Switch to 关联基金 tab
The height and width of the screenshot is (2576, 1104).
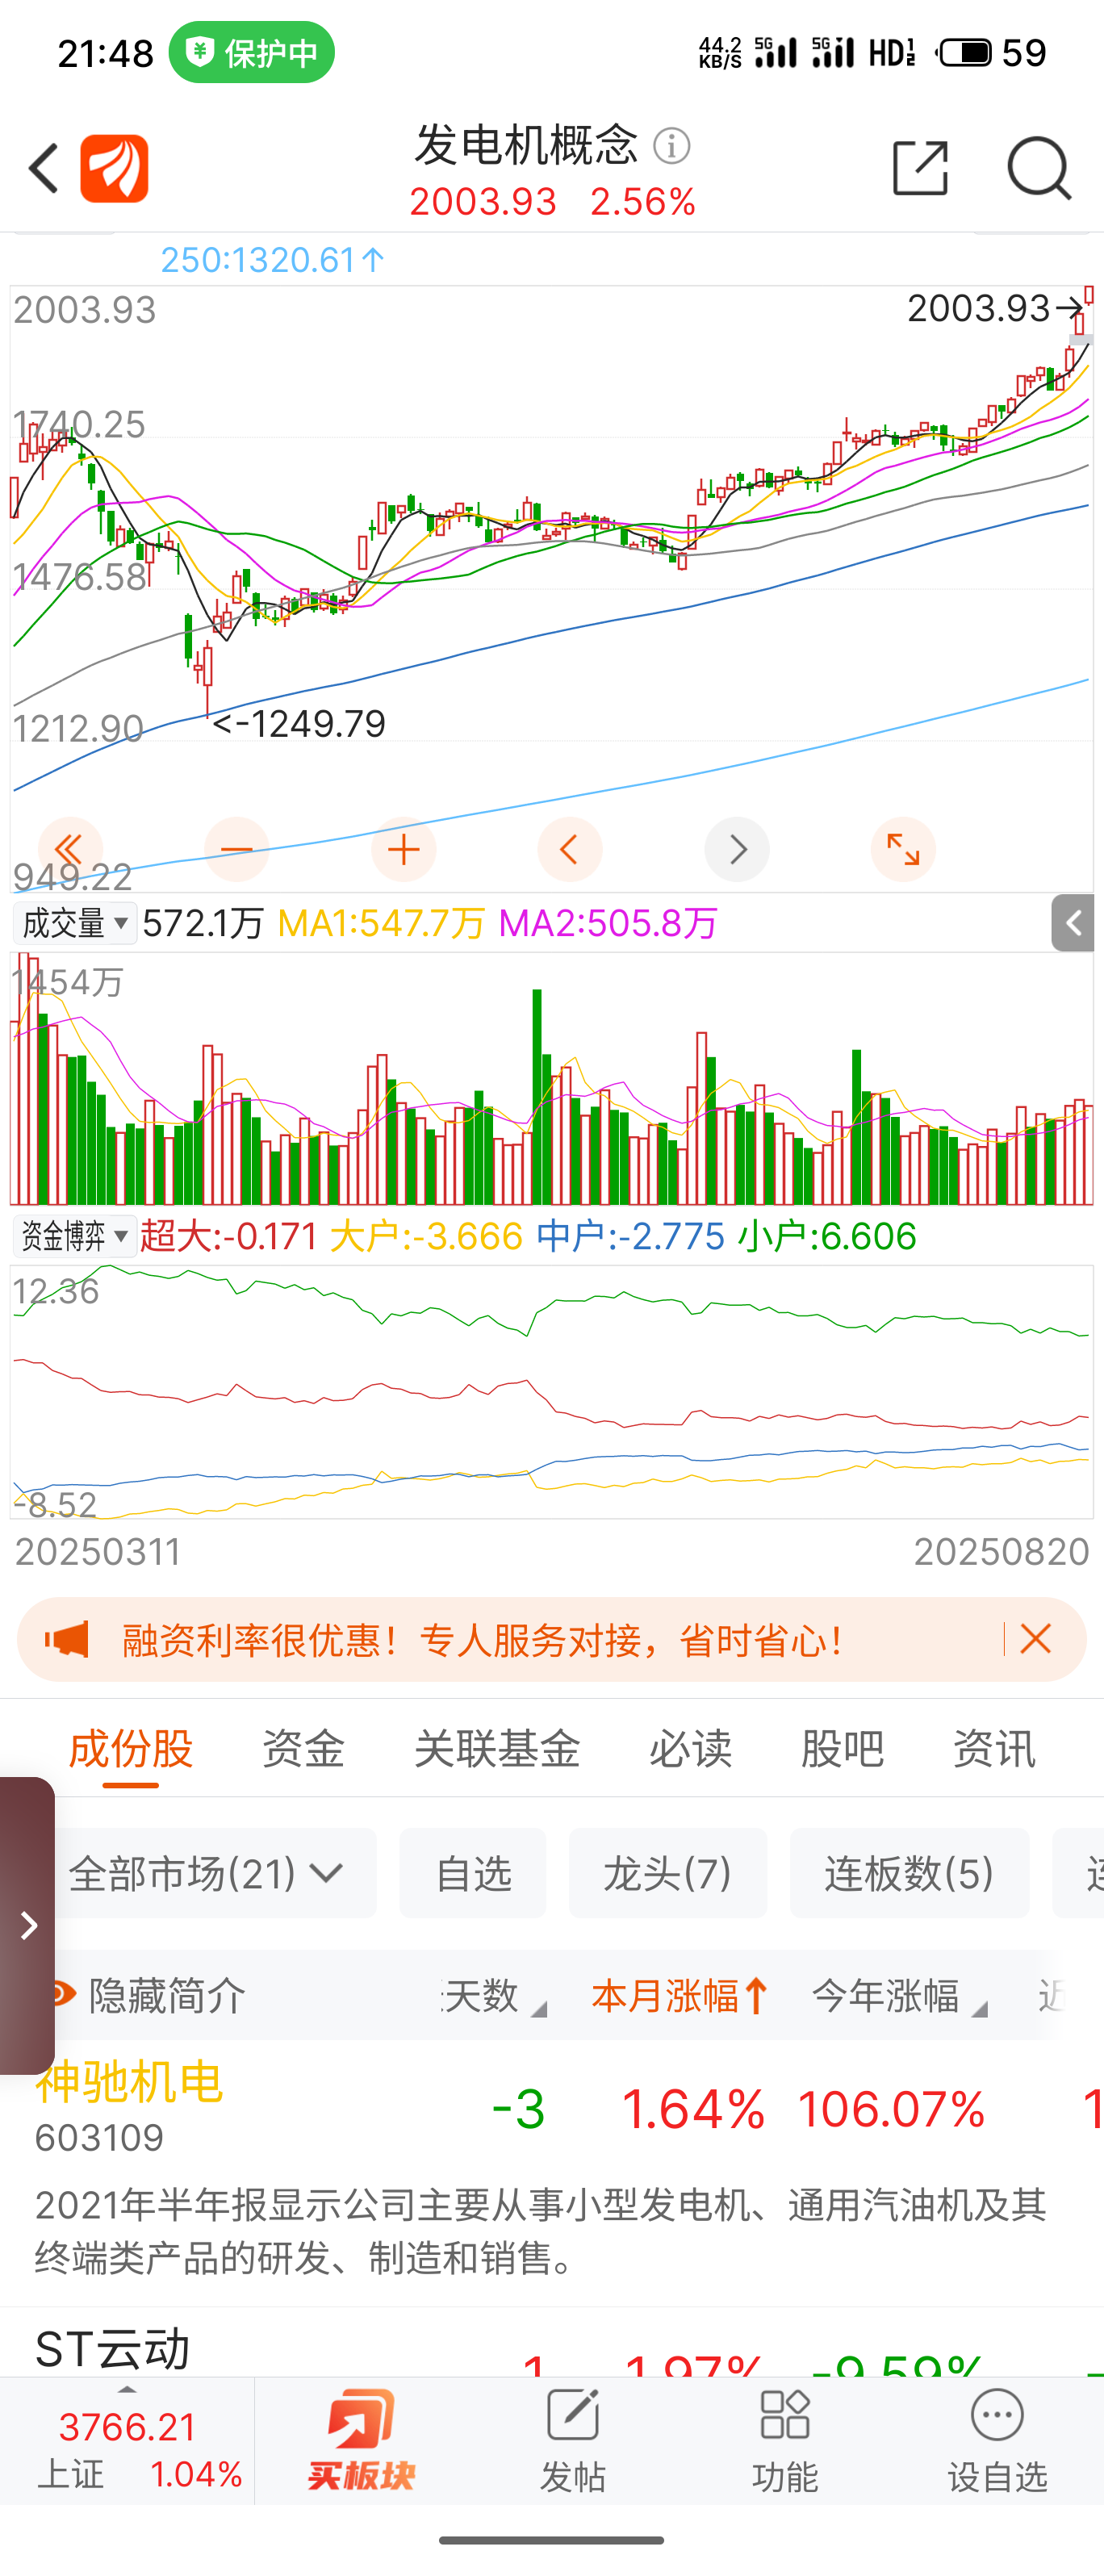(497, 1749)
